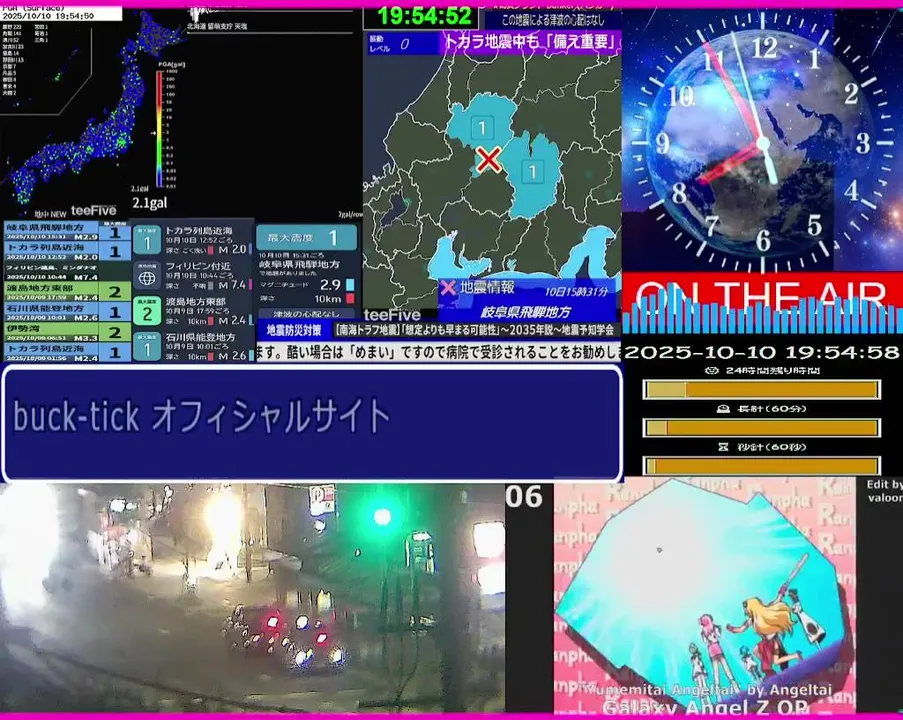Click the white arrow pointer on PGA scale

[153, 133]
